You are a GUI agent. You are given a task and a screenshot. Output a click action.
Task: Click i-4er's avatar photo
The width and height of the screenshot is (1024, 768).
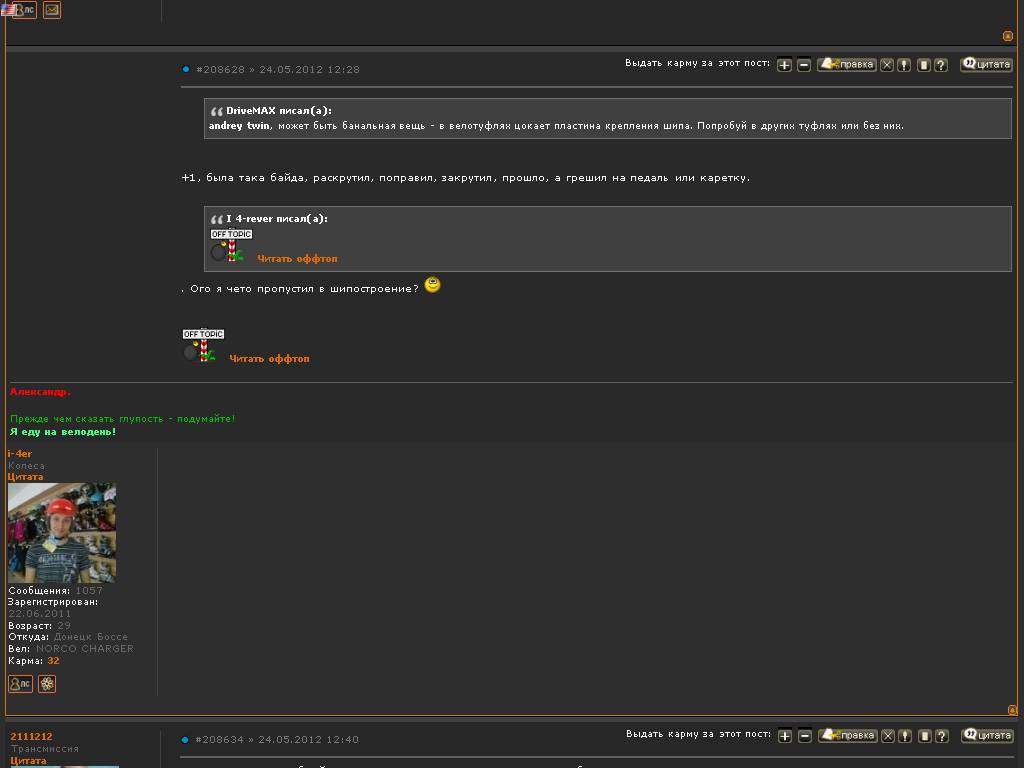(62, 532)
